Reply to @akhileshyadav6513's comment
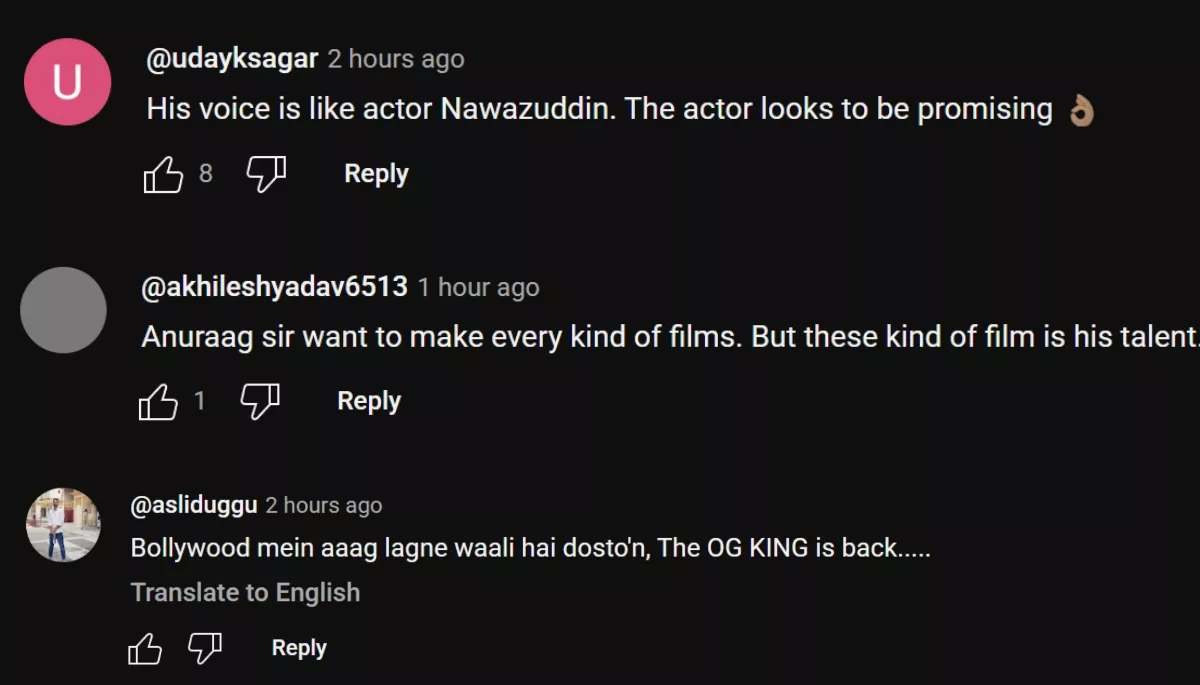This screenshot has width=1200, height=685. pyautogui.click(x=369, y=401)
